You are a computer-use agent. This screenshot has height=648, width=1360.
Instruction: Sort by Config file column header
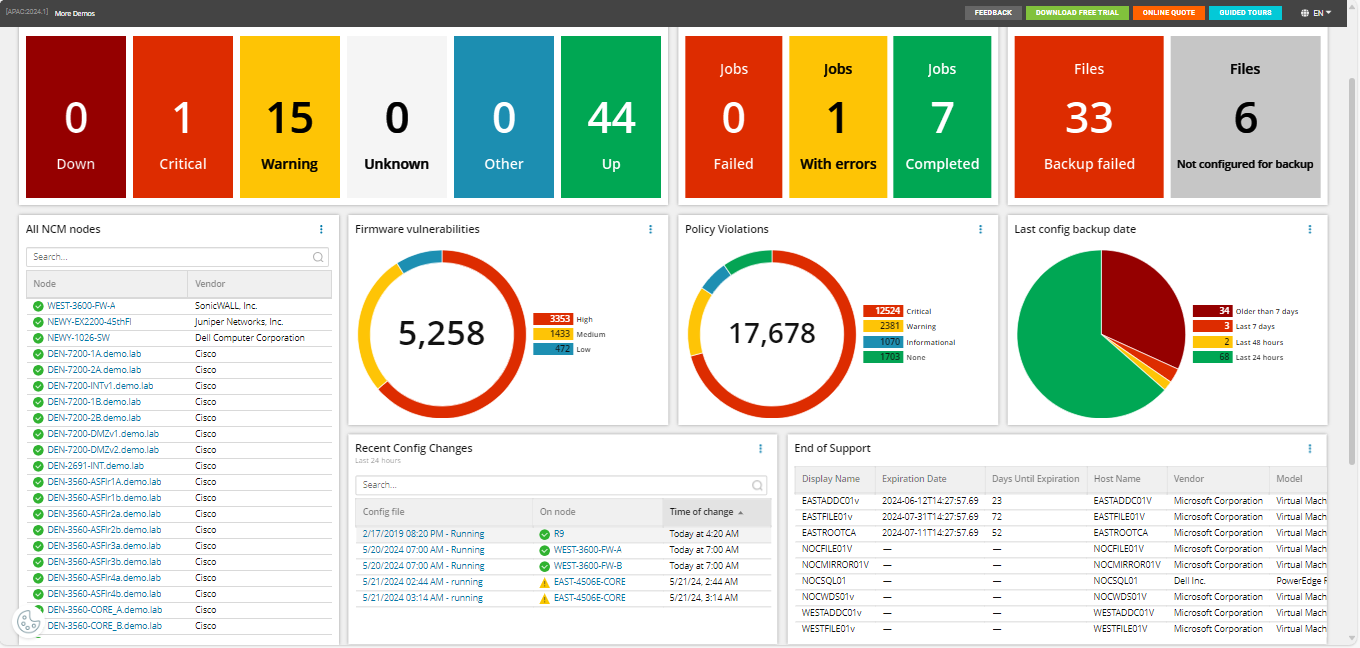click(444, 512)
